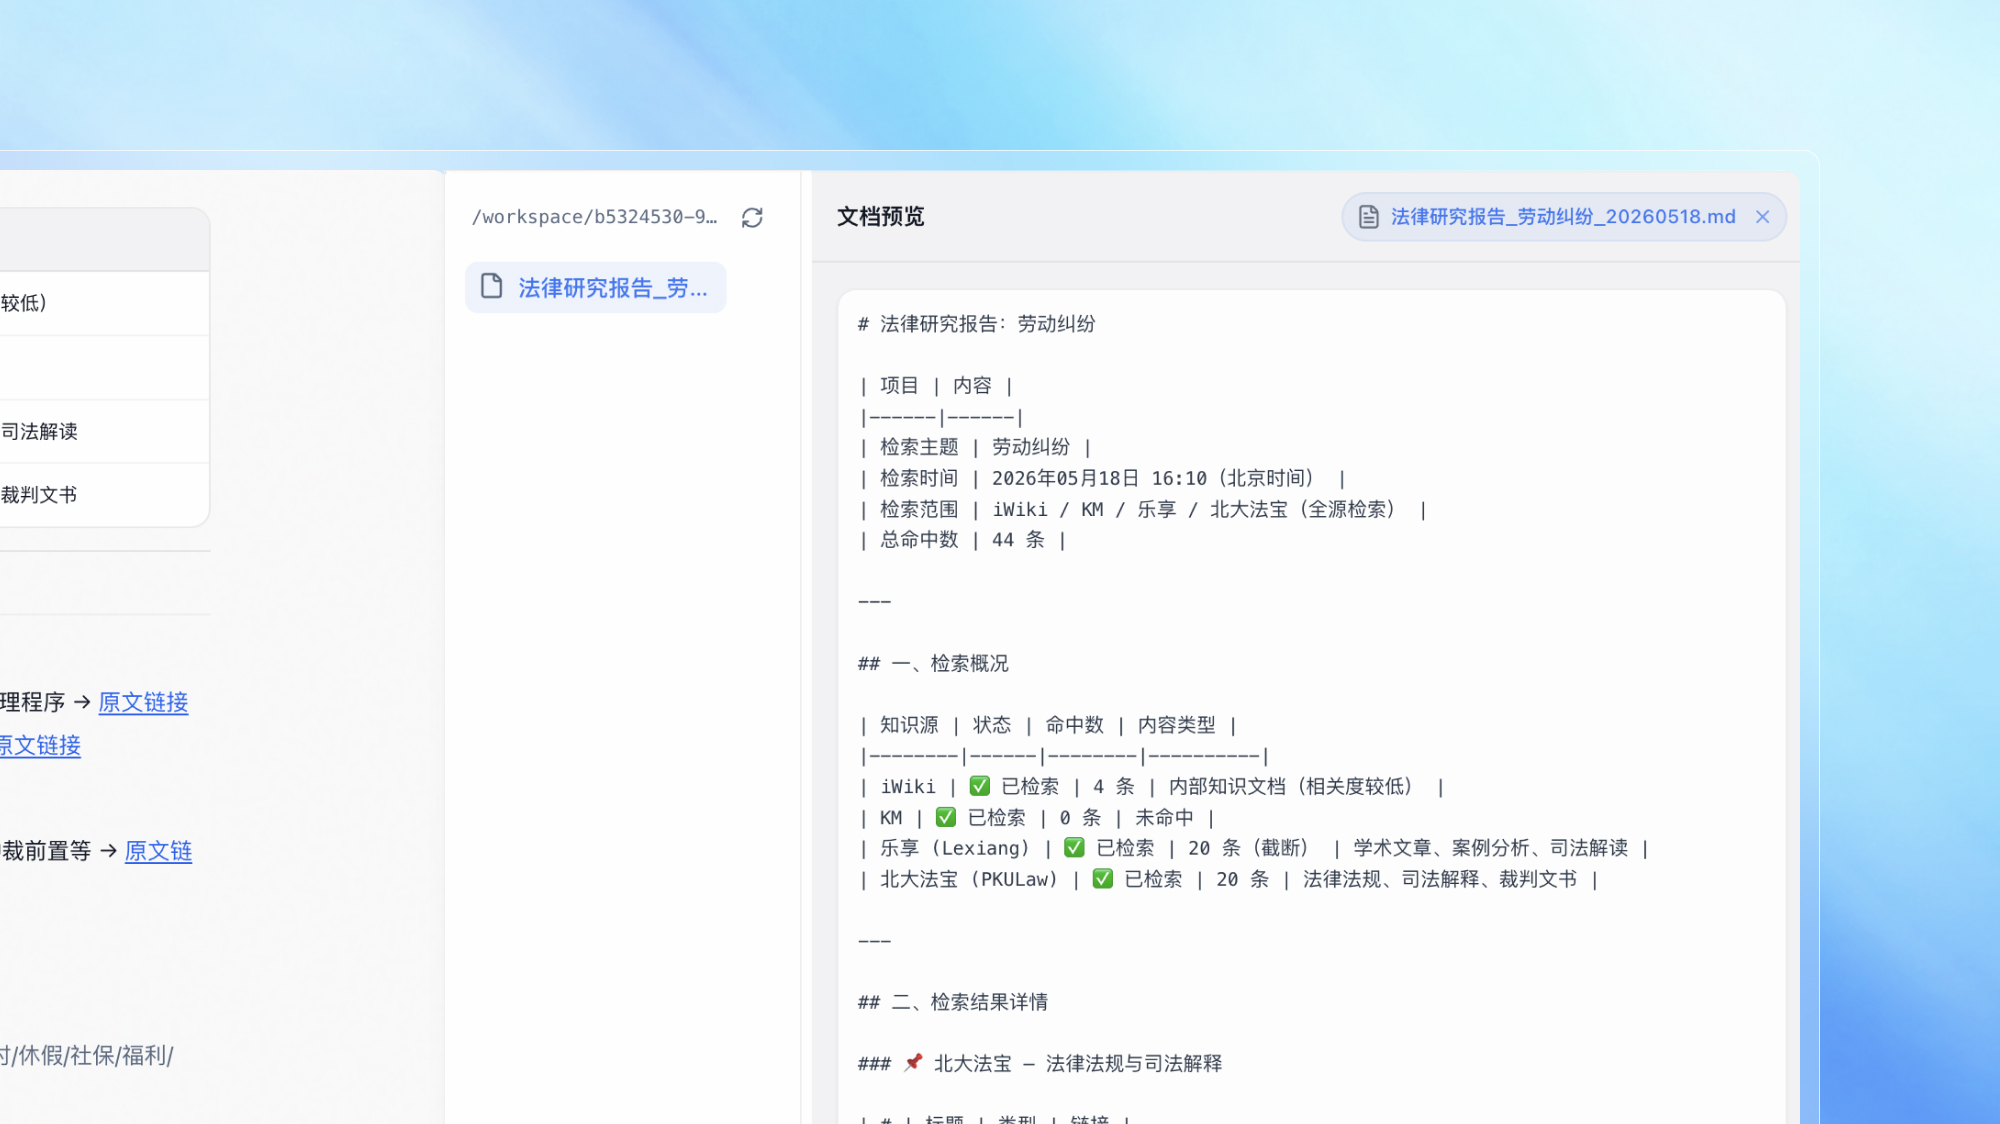The height and width of the screenshot is (1124, 2000).
Task: Click the 总命中数 44 条 row
Action: (962, 540)
